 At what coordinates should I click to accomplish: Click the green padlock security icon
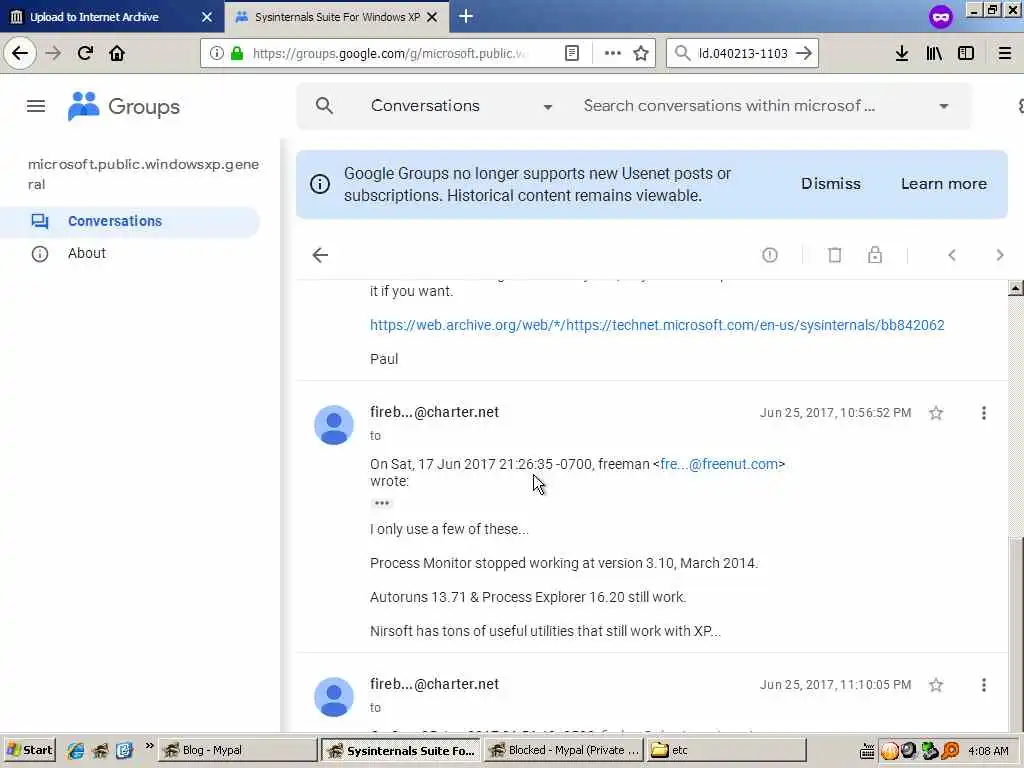pos(237,53)
